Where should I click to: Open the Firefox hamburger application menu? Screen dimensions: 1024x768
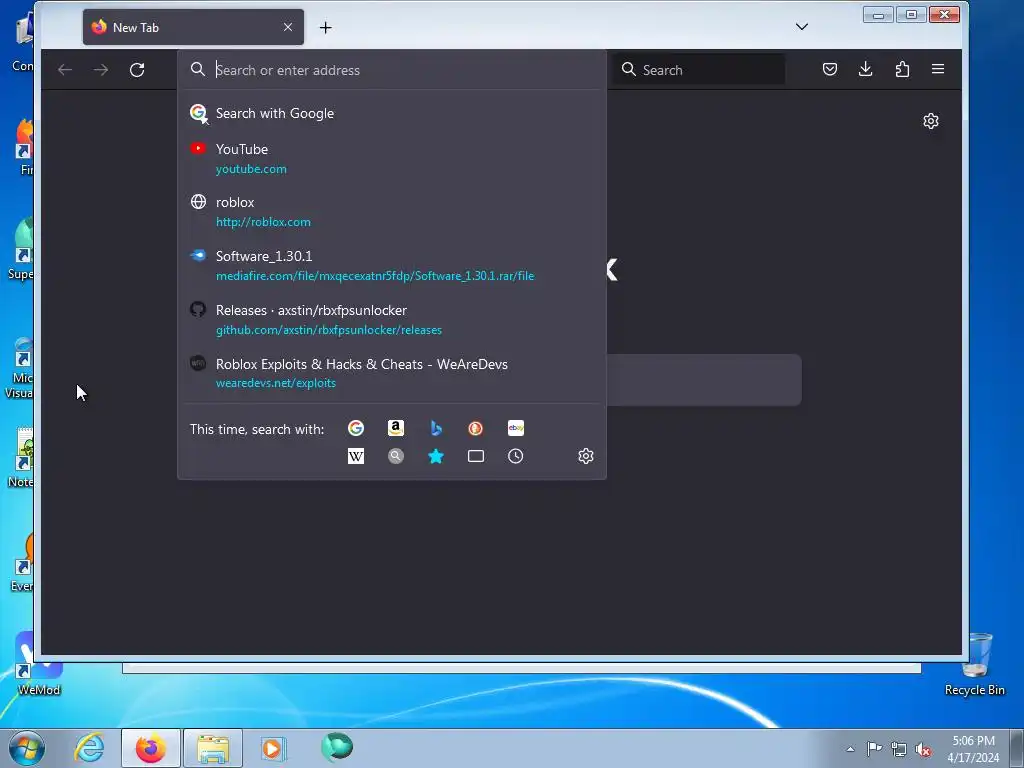938,69
